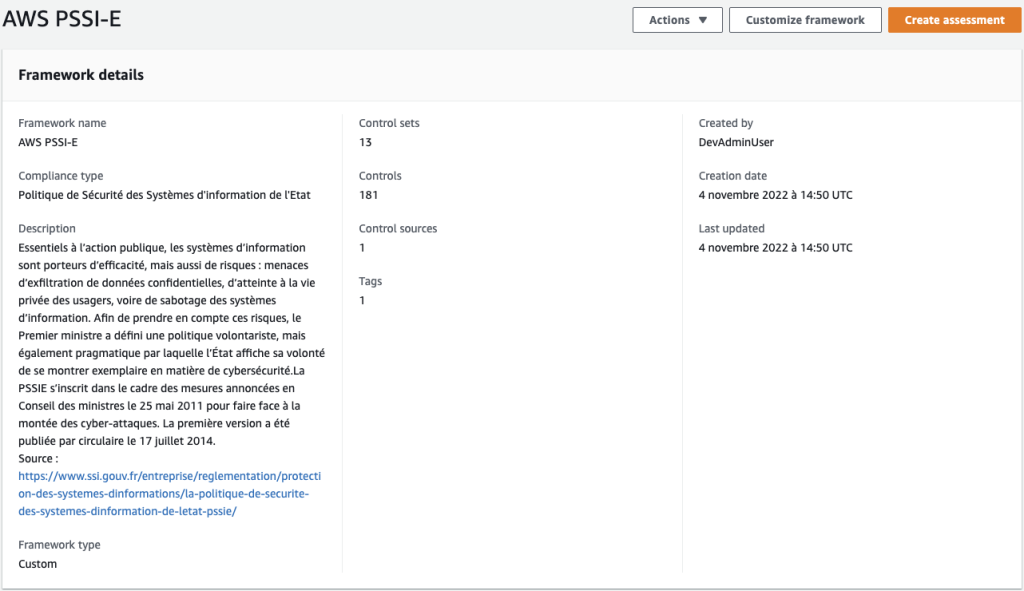This screenshot has width=1024, height=591.
Task: Click the Controls value 181
Action: [368, 195]
